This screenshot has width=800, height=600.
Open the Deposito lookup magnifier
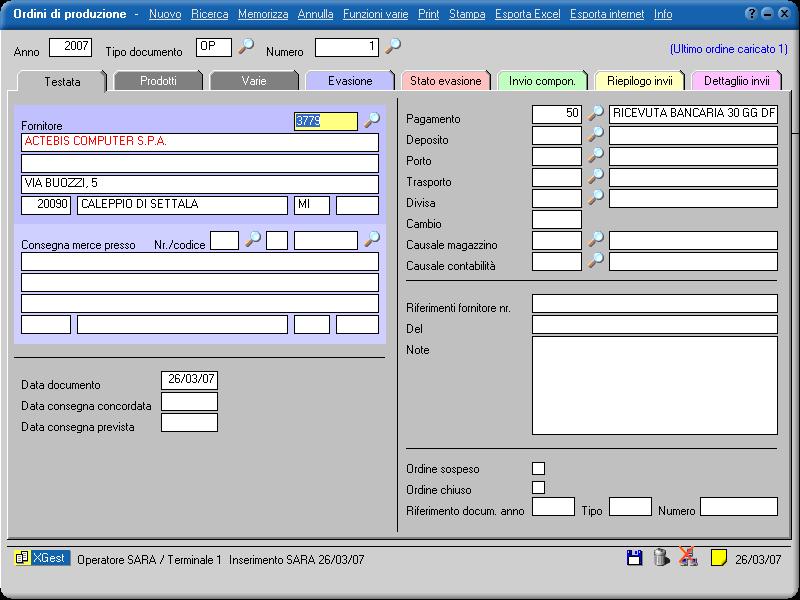tap(595, 134)
